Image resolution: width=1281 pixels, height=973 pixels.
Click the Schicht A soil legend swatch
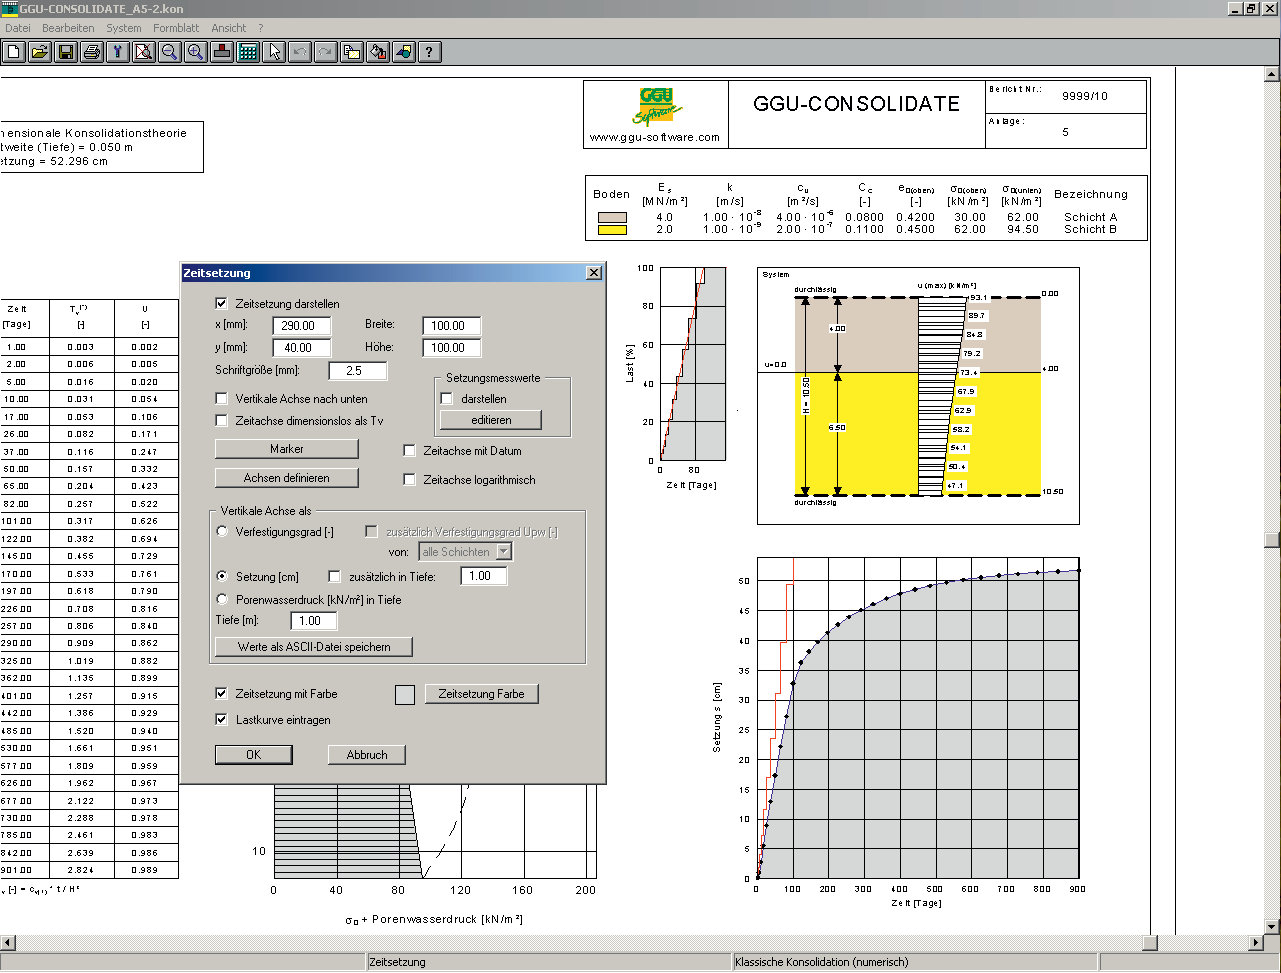click(x=612, y=217)
